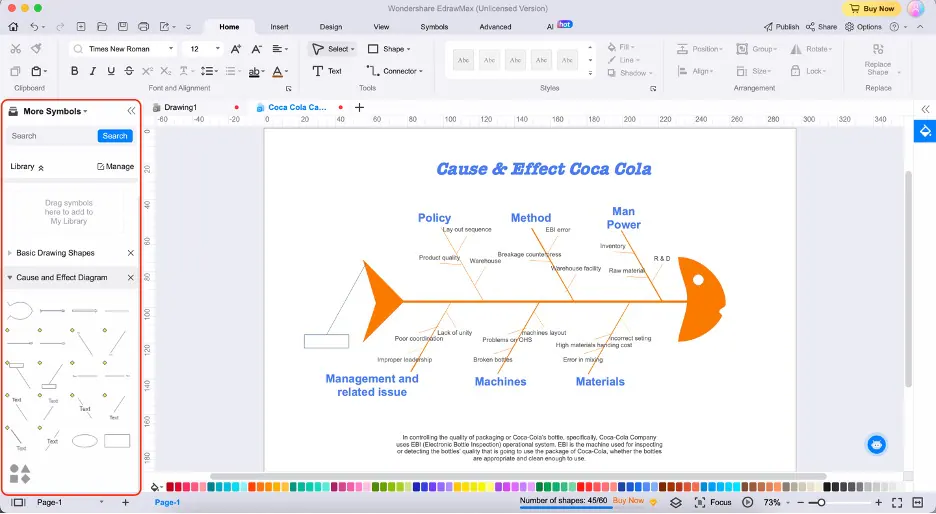Toggle Focus mode in status bar
The width and height of the screenshot is (936, 514).
click(x=713, y=503)
